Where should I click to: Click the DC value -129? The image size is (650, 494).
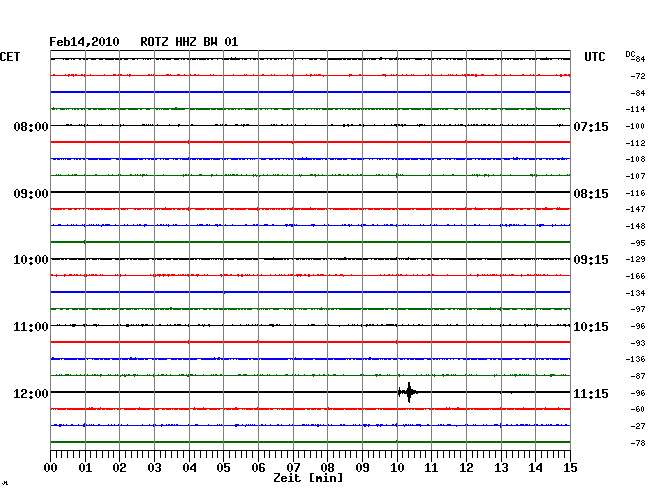[635, 259]
